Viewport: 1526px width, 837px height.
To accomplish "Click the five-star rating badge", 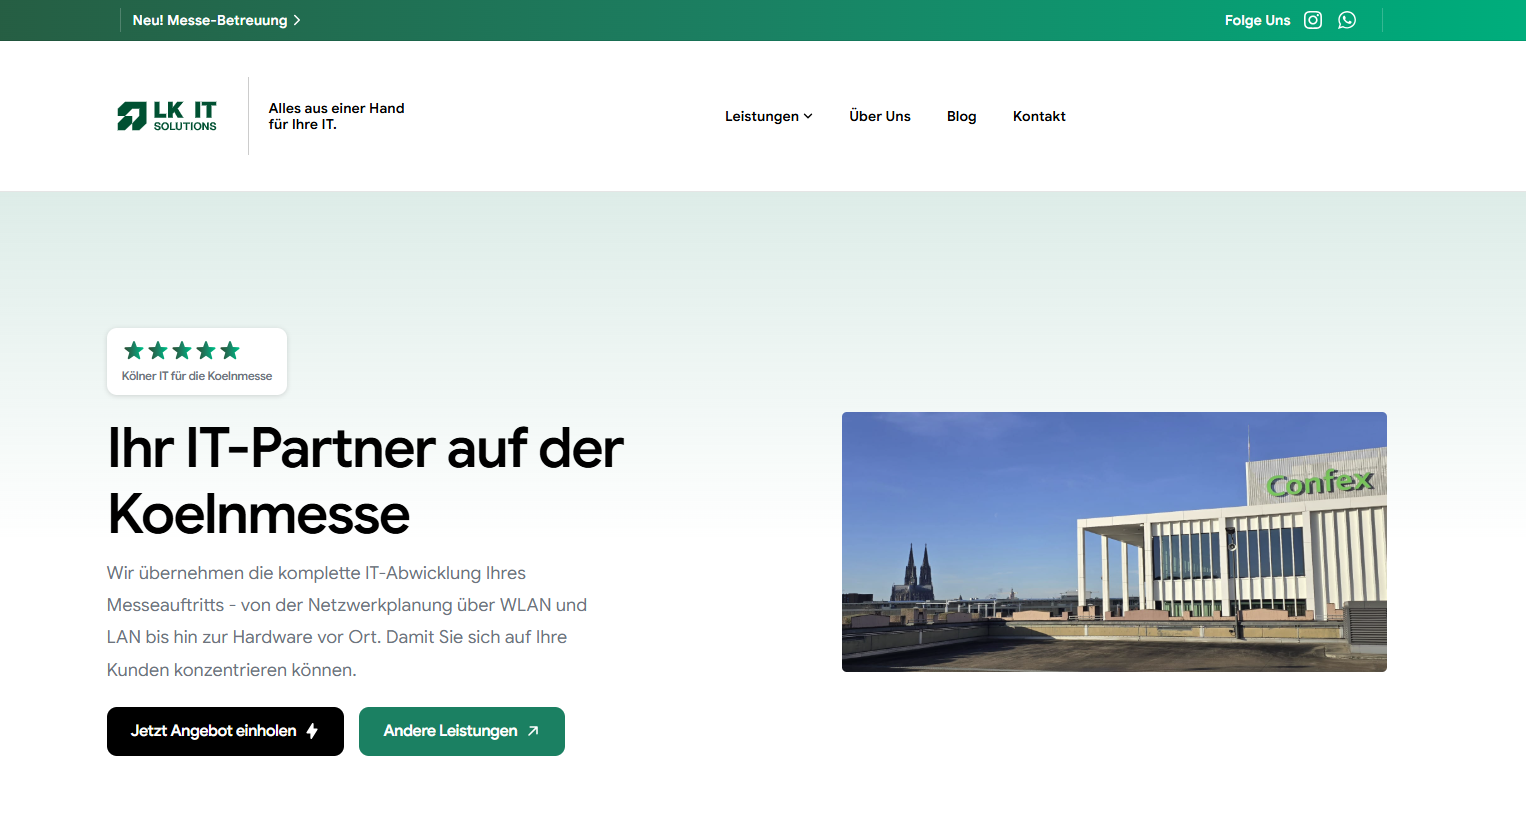I will pos(197,361).
